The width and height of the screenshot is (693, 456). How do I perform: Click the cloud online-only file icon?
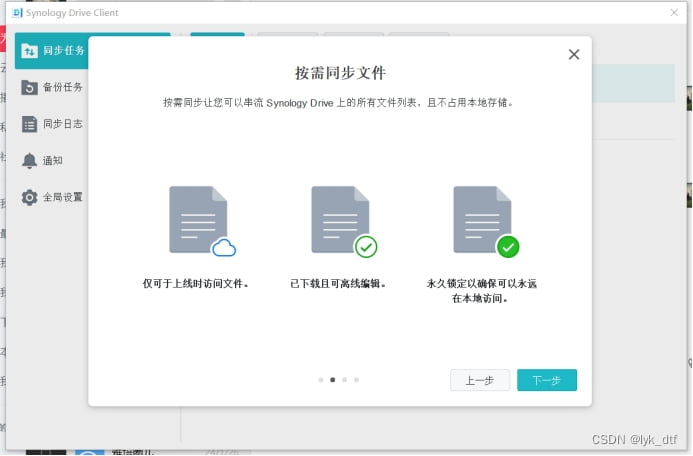pyautogui.click(x=201, y=221)
